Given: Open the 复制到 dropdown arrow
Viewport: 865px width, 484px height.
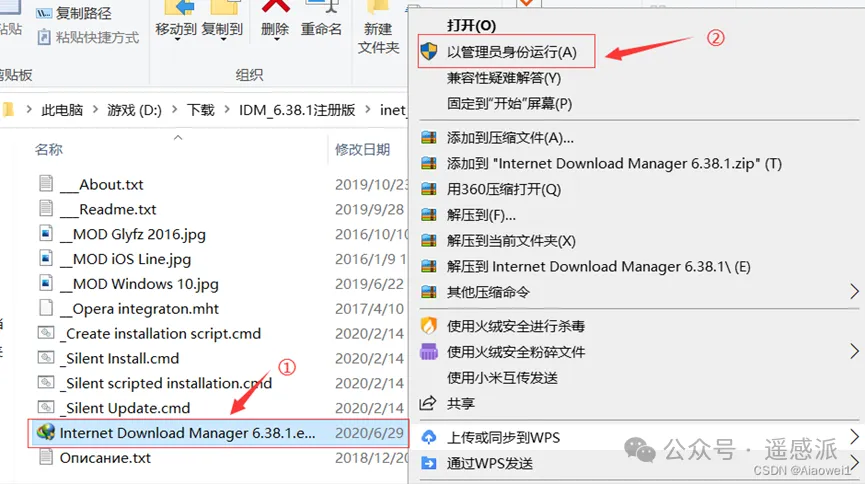Looking at the screenshot, I should click(x=222, y=40).
